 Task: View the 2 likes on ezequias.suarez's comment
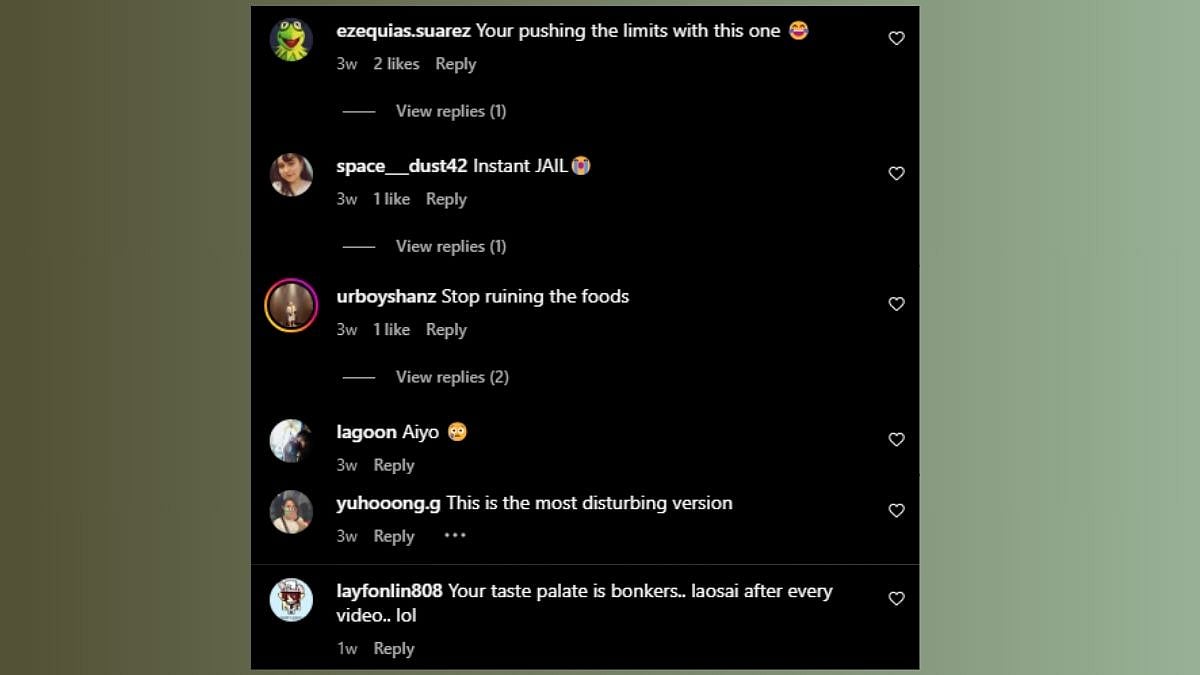pos(396,64)
